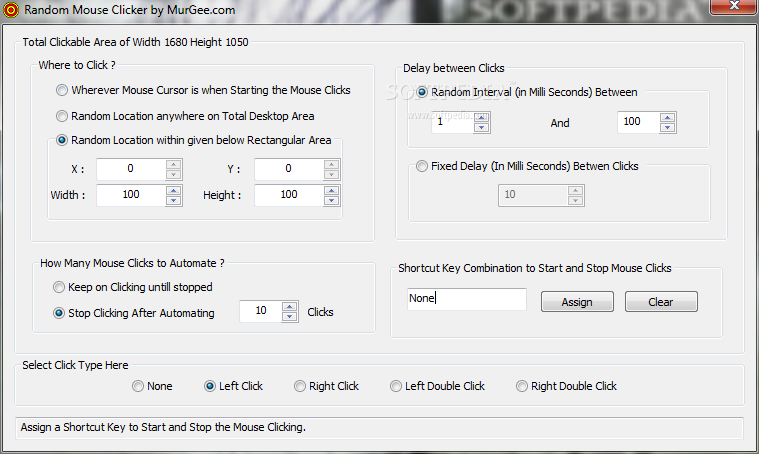Click the minimum interval field showing 1
The width and height of the screenshot is (759, 454).
tap(453, 122)
